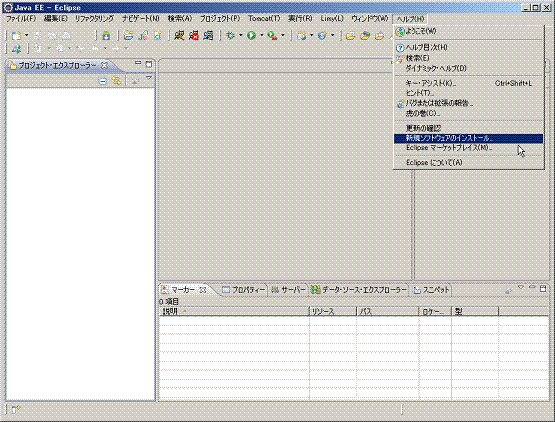Maximize the Markers bottom panel

pos(543,289)
